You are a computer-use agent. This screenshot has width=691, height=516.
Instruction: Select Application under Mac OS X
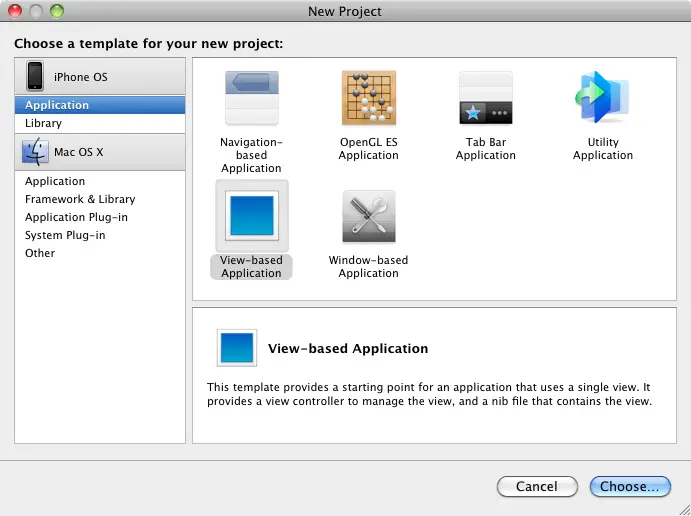tap(100, 181)
